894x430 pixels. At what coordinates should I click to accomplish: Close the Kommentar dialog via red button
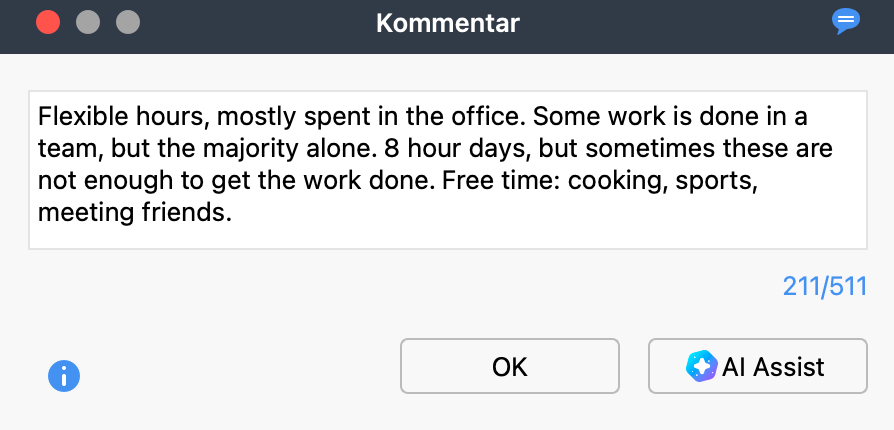[x=48, y=23]
